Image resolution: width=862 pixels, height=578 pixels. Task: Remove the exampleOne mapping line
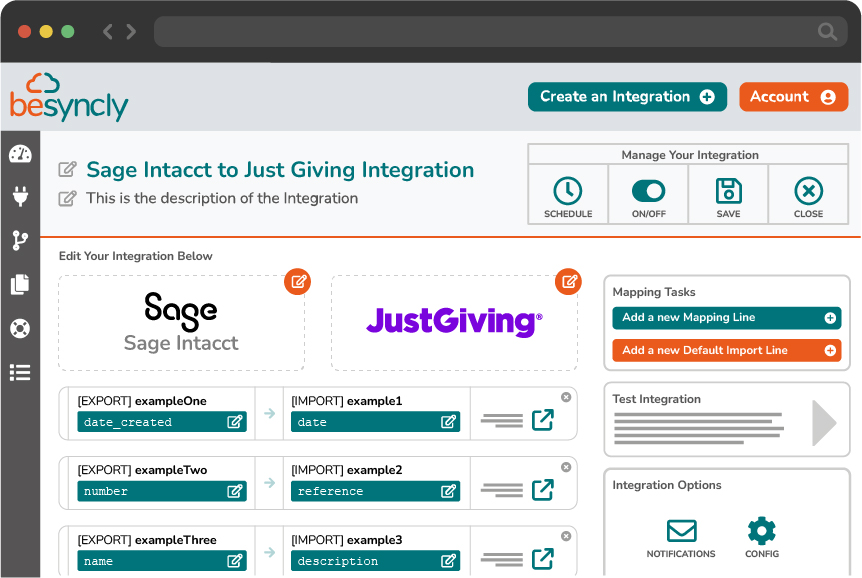click(x=566, y=397)
